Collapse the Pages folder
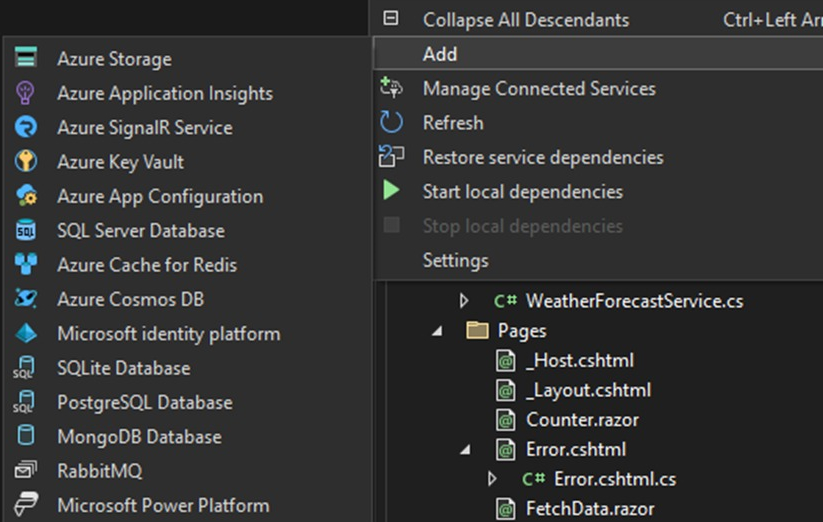The height and width of the screenshot is (522, 823). coord(437,331)
